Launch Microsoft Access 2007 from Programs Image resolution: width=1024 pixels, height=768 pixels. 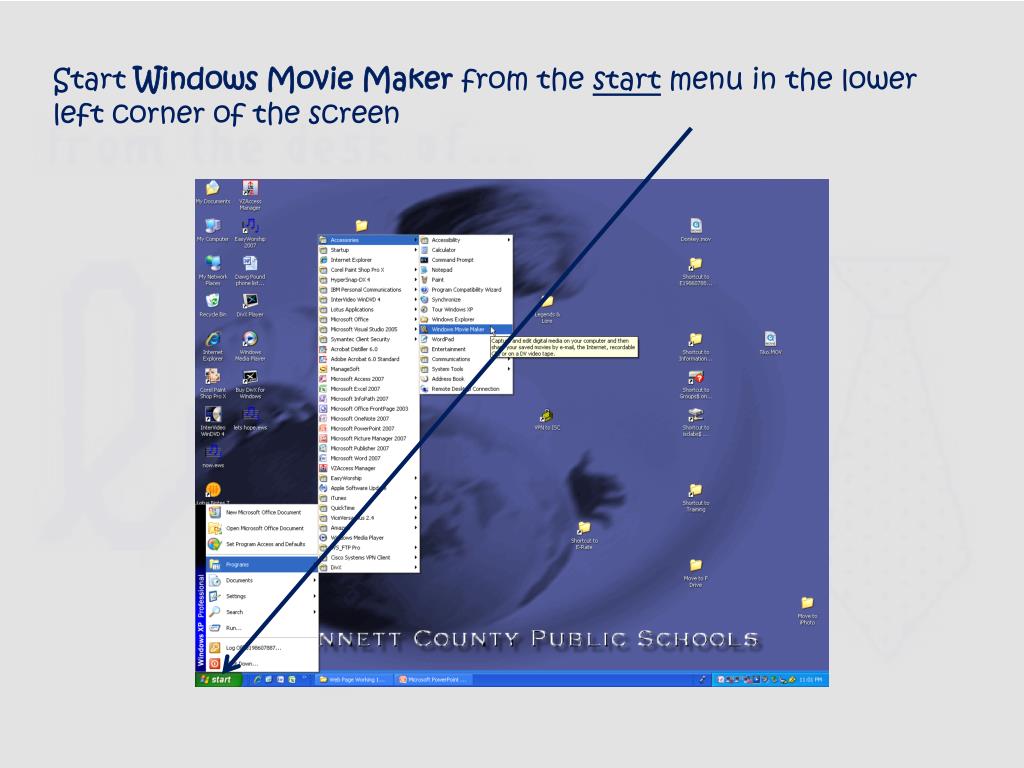368,379
